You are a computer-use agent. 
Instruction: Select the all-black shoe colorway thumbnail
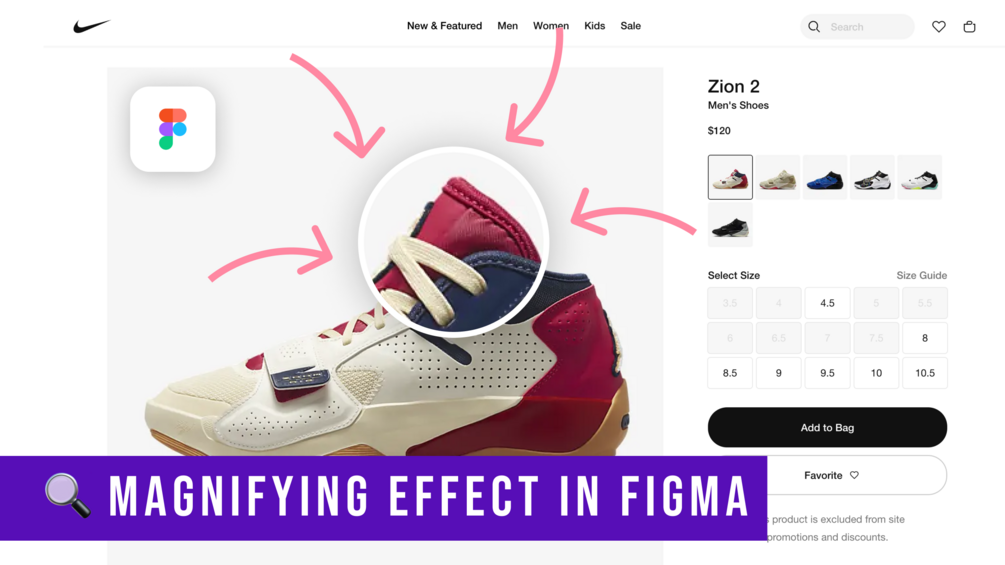(x=730, y=225)
